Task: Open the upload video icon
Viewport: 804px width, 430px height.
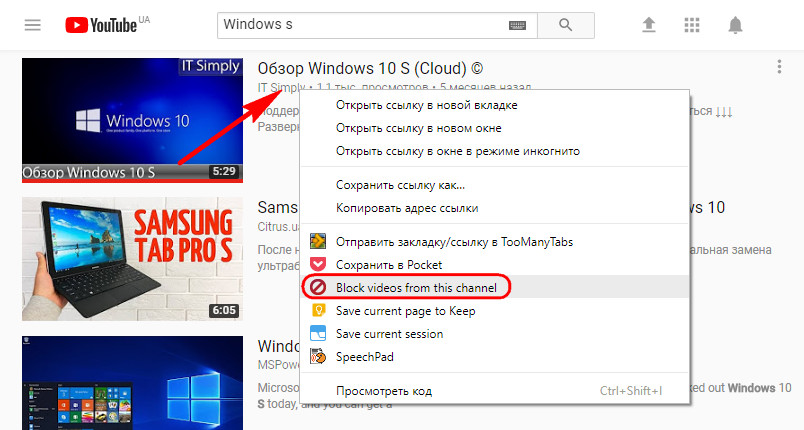Action: 649,25
